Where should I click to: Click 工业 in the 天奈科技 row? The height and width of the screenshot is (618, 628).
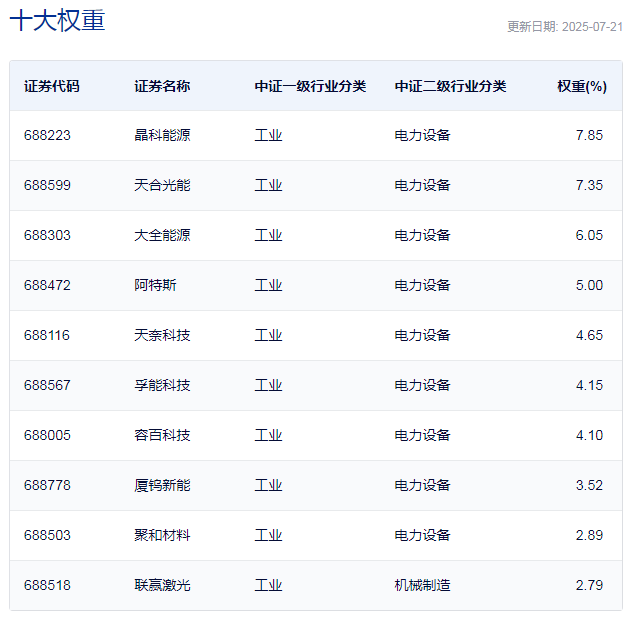268,335
